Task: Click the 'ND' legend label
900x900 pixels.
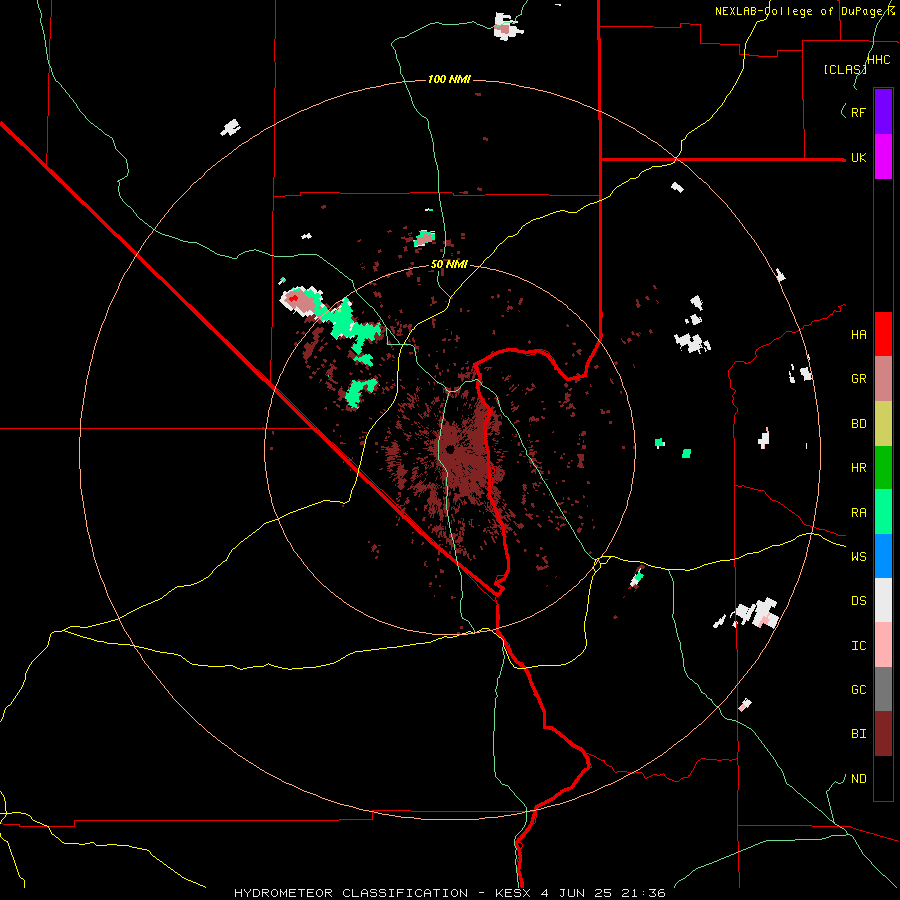Action: [858, 779]
